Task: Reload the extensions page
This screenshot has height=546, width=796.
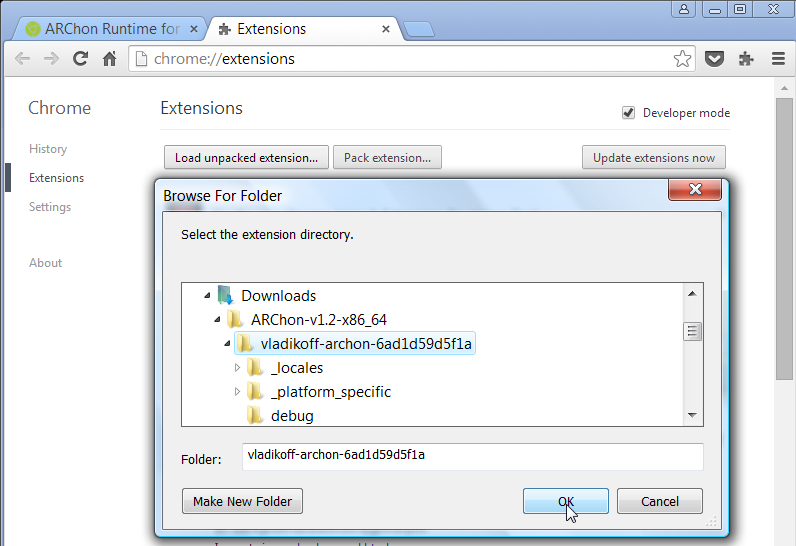Action: click(80, 59)
